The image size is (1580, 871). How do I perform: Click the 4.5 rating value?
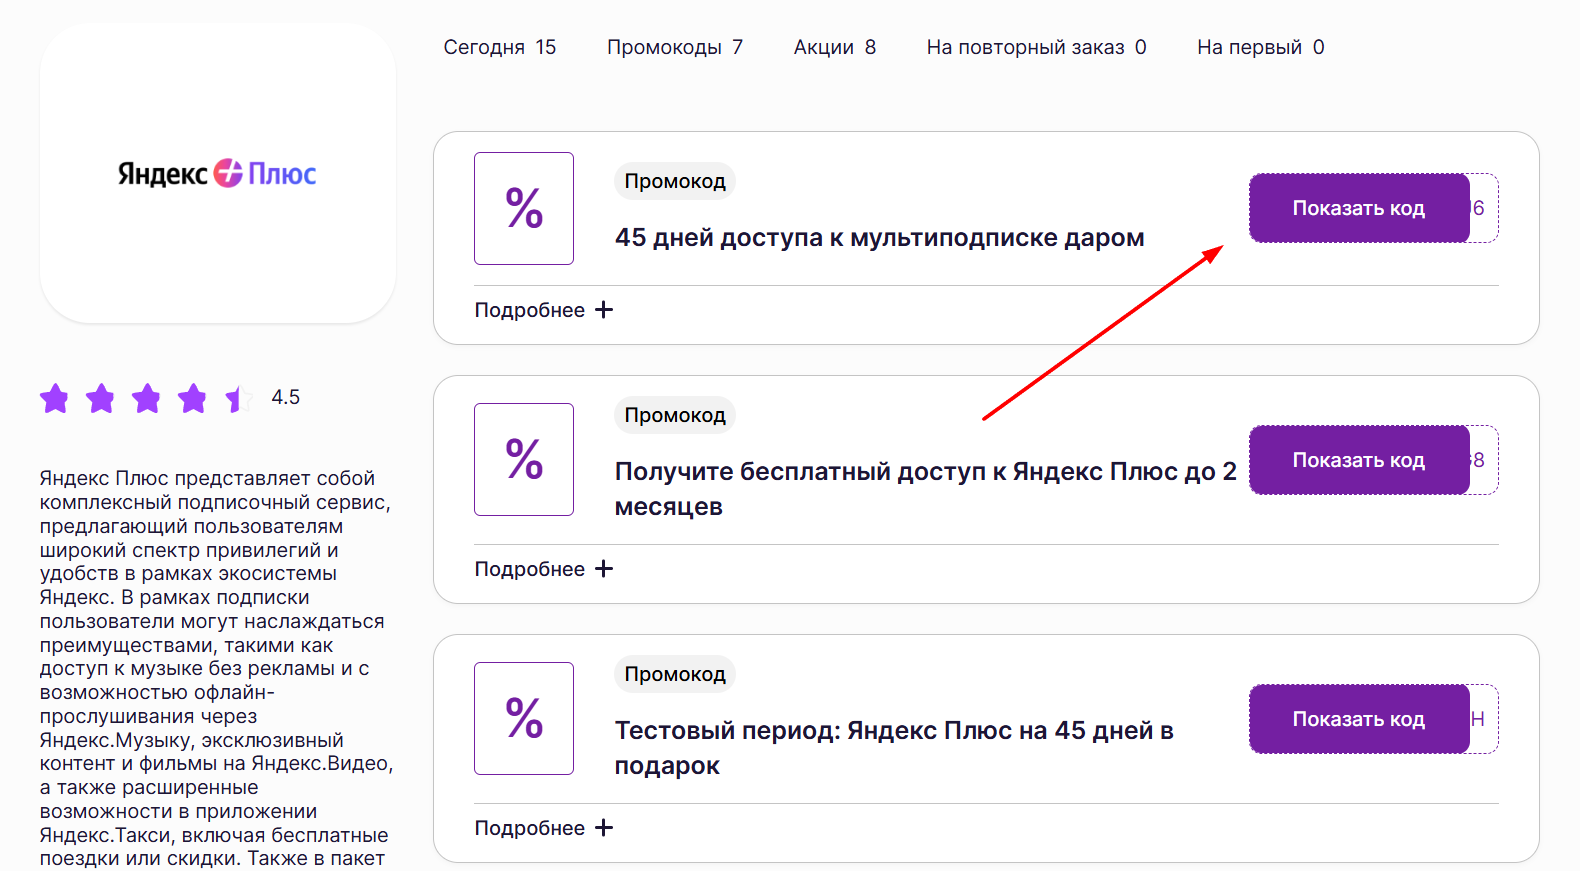pos(286,397)
